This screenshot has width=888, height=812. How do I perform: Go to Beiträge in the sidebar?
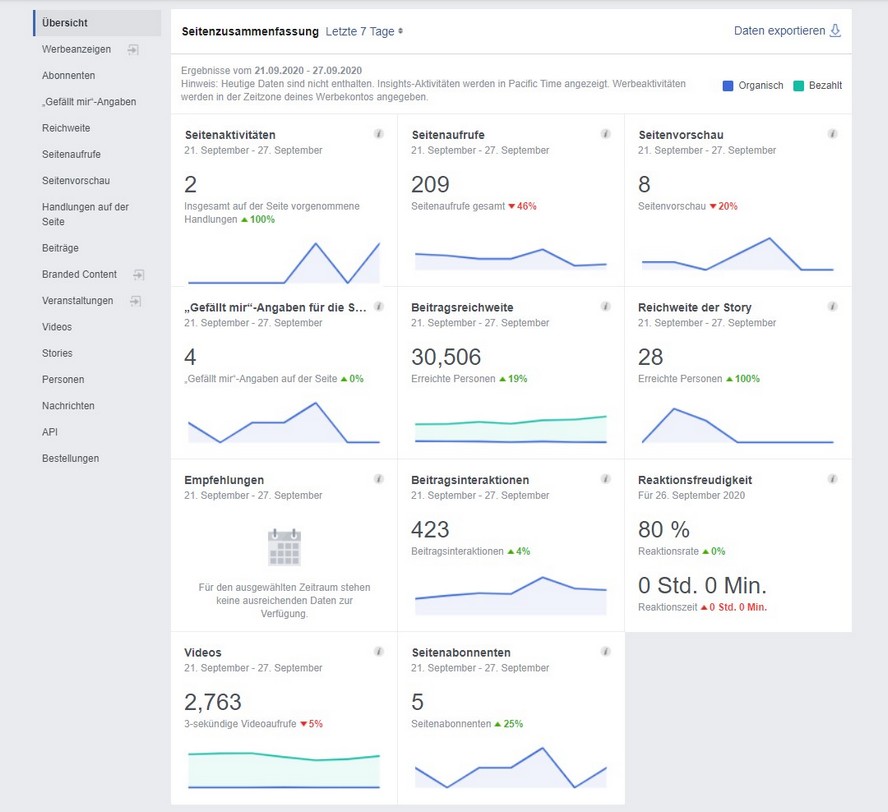pos(60,248)
